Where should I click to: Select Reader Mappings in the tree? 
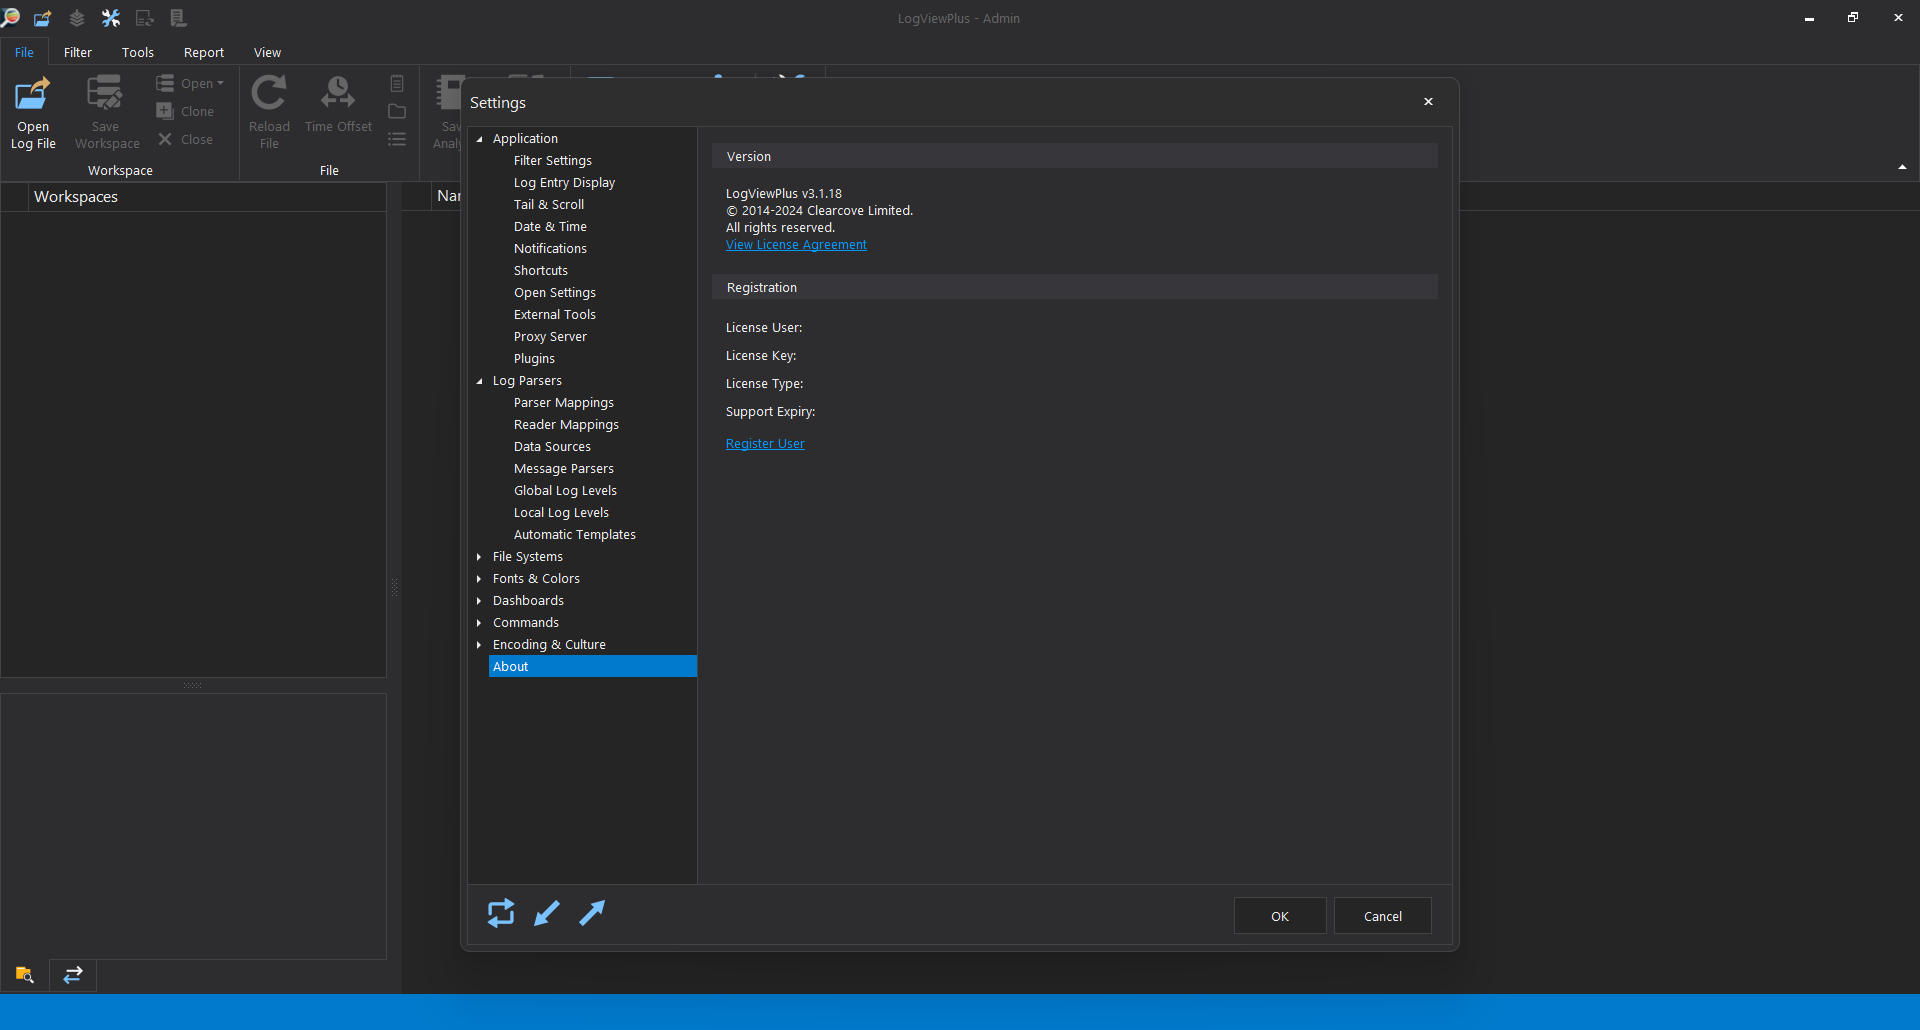[x=566, y=425]
